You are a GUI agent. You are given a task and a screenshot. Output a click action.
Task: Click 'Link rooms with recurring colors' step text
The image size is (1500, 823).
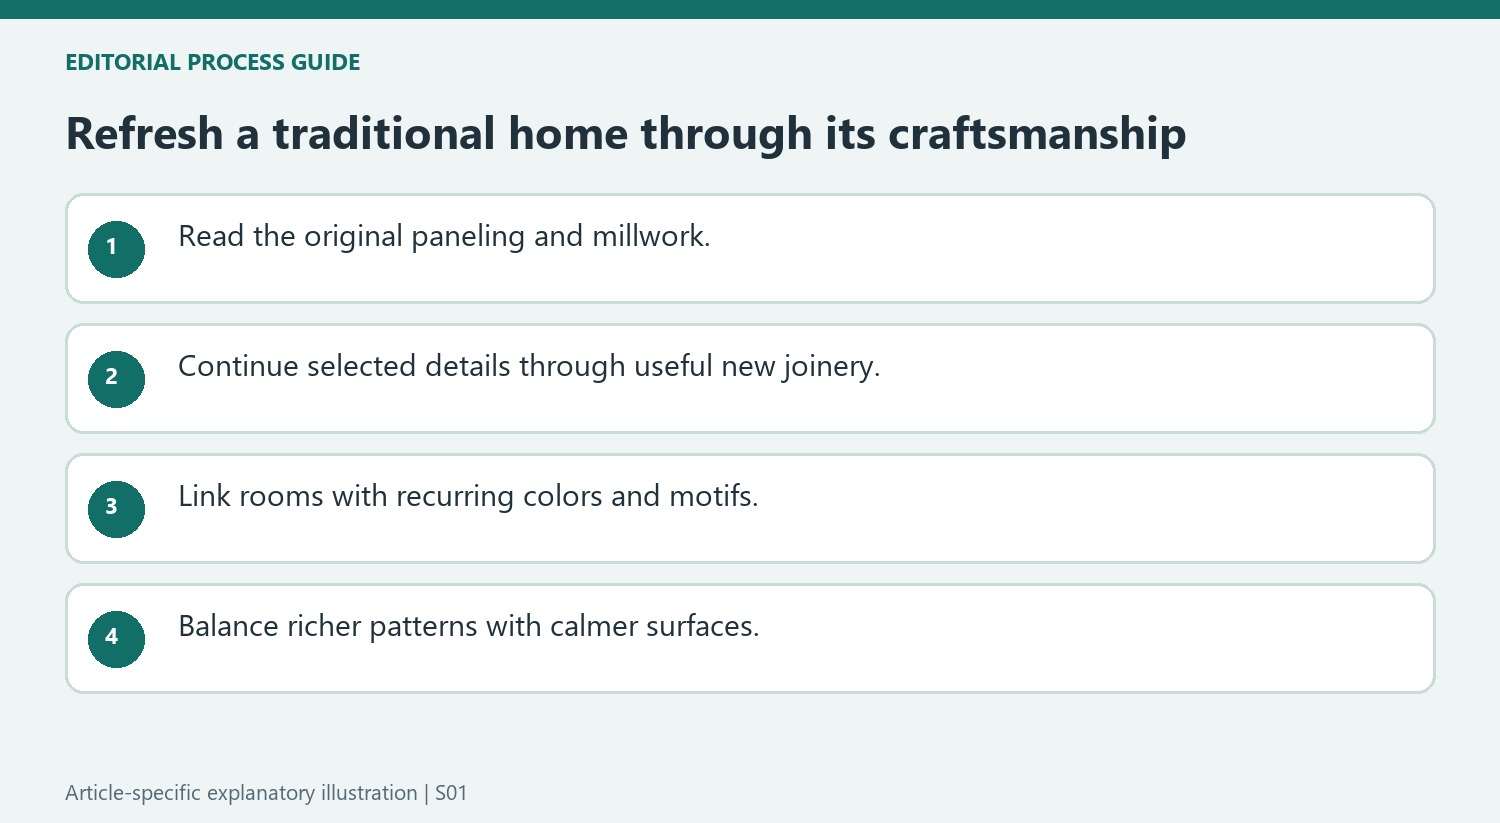(468, 497)
